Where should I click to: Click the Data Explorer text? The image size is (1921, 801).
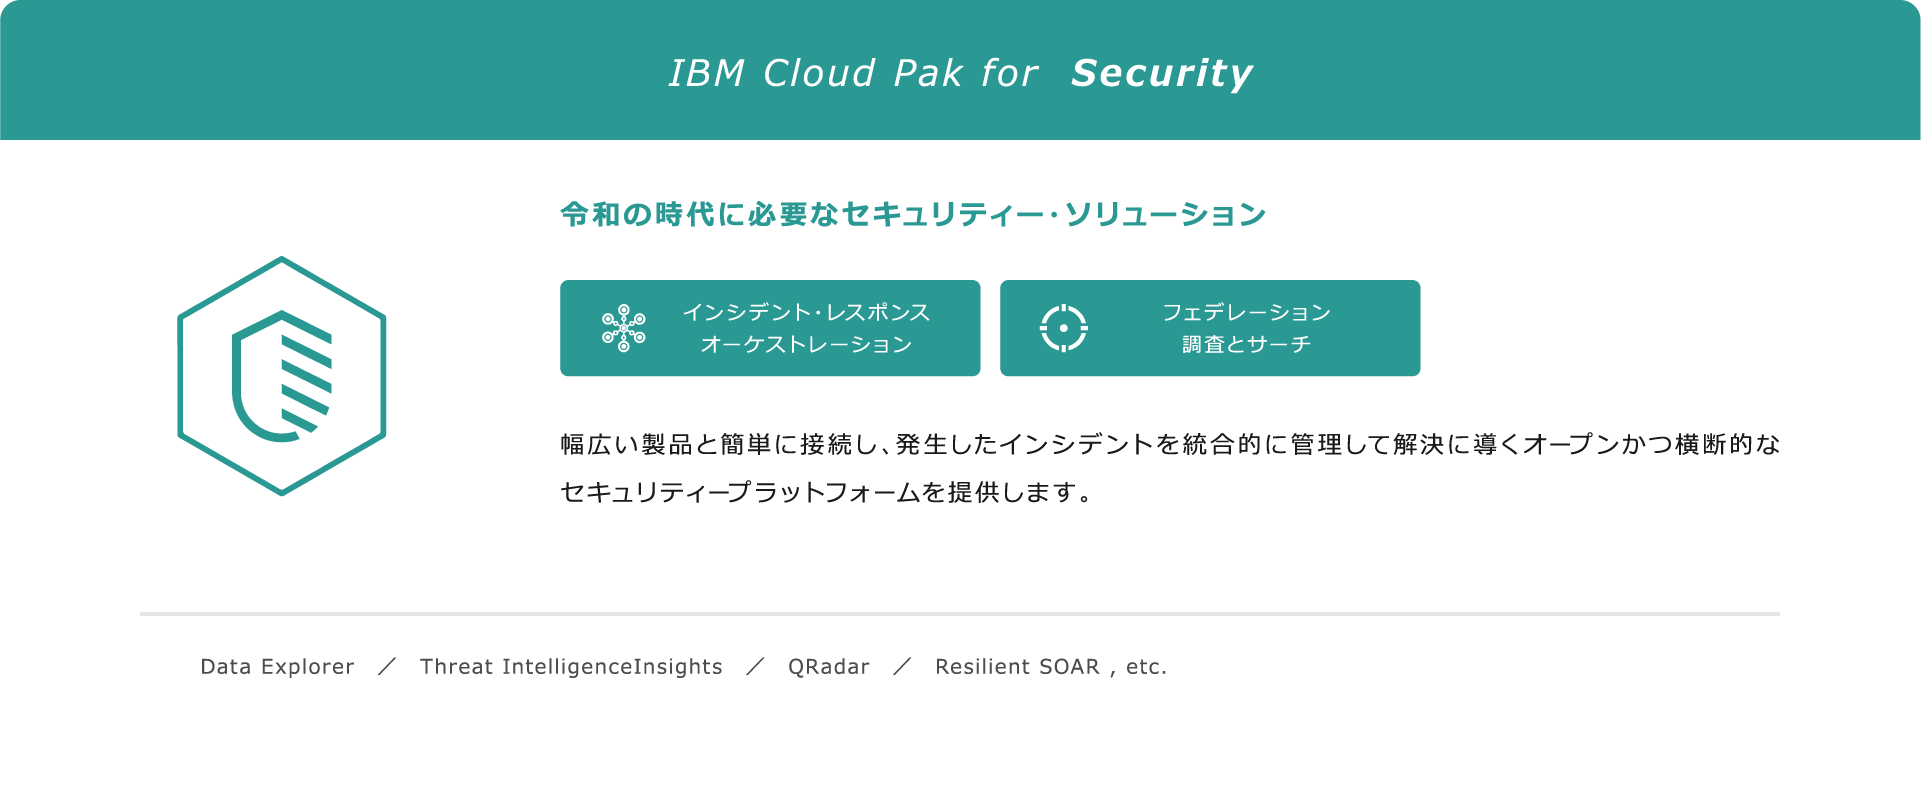[277, 667]
